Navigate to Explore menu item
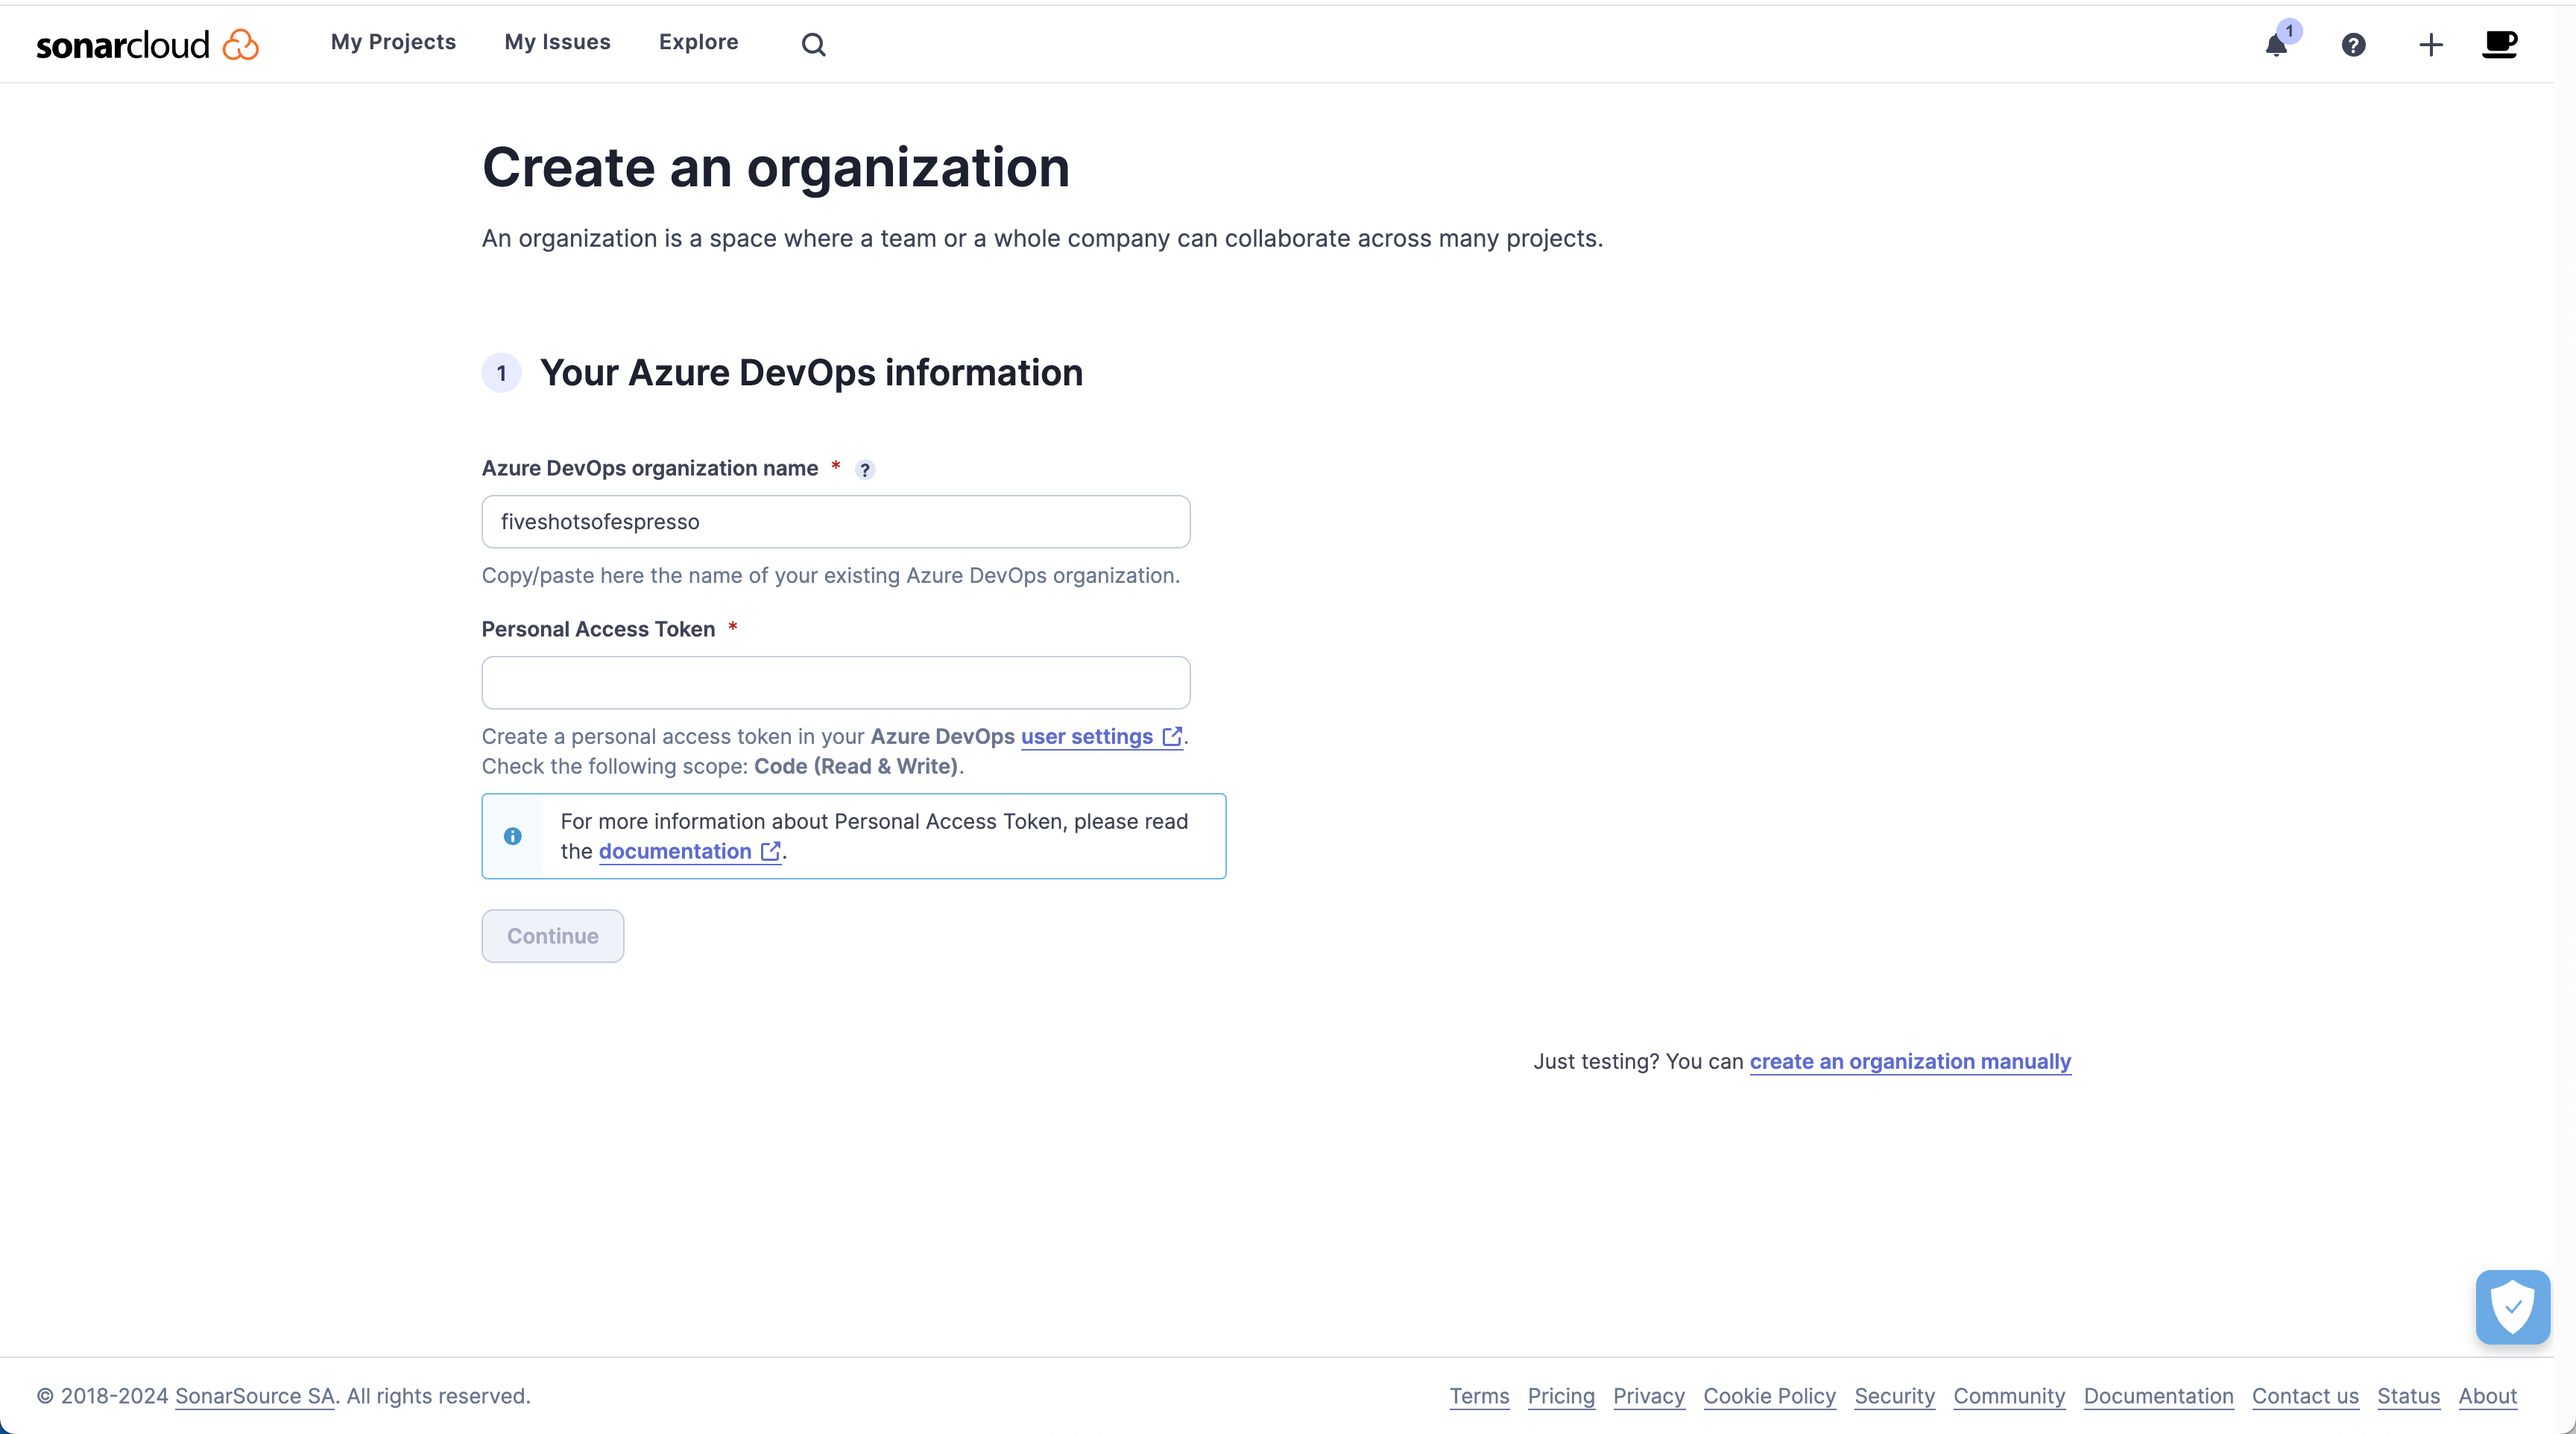The image size is (2576, 1434). 698,40
